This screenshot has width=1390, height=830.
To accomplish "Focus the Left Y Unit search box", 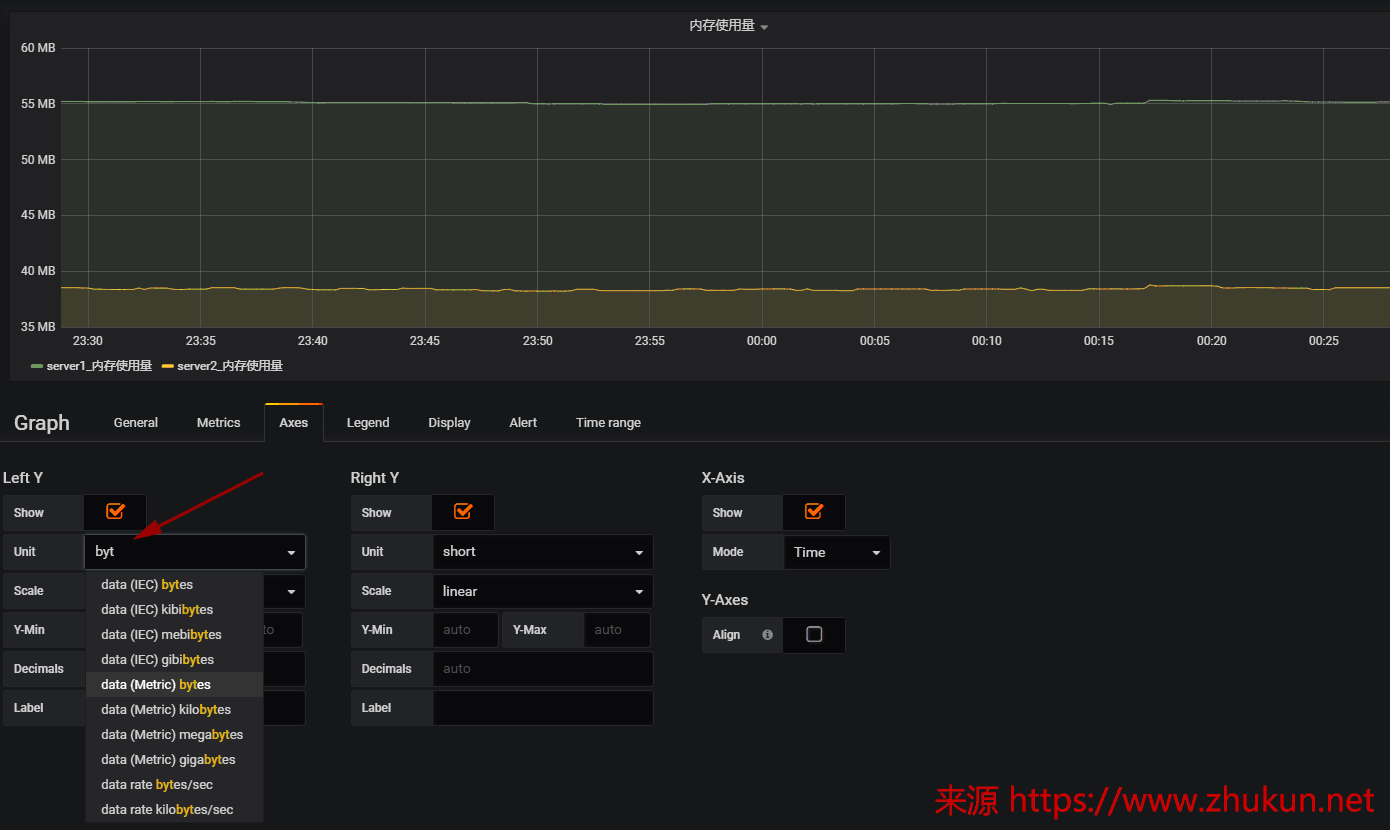I will [x=185, y=552].
